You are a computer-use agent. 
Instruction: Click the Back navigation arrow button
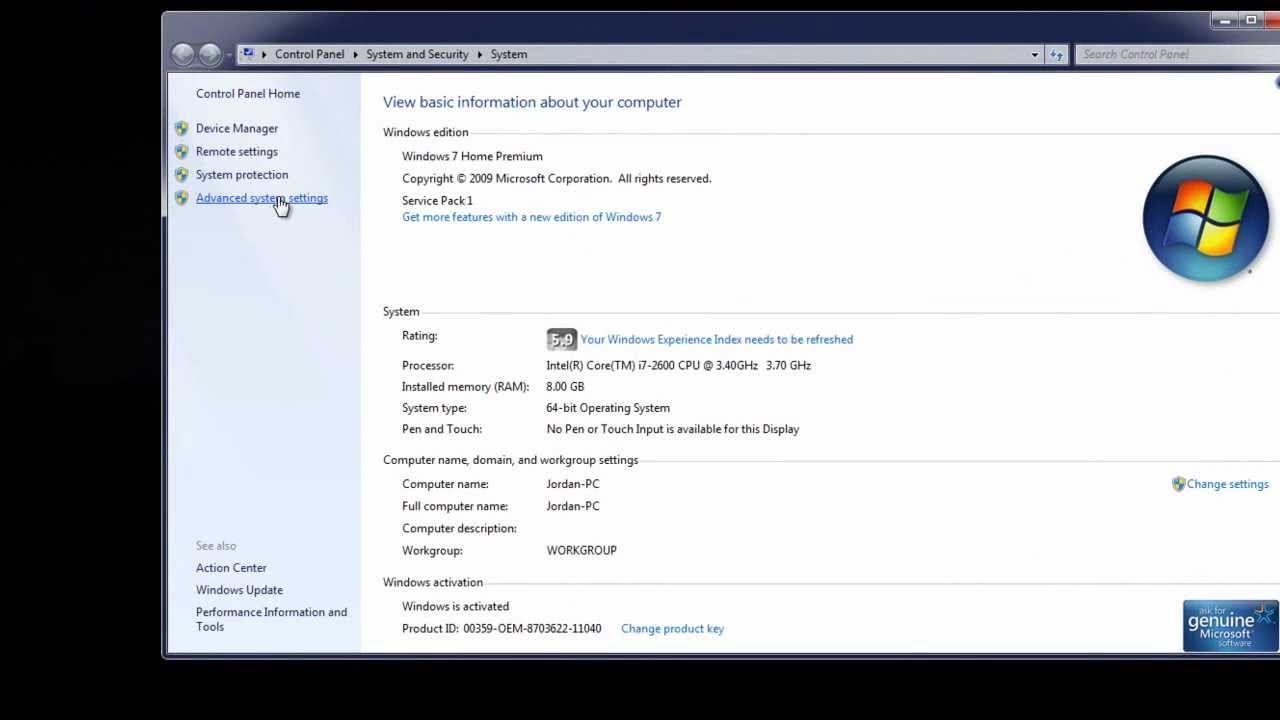[x=183, y=54]
